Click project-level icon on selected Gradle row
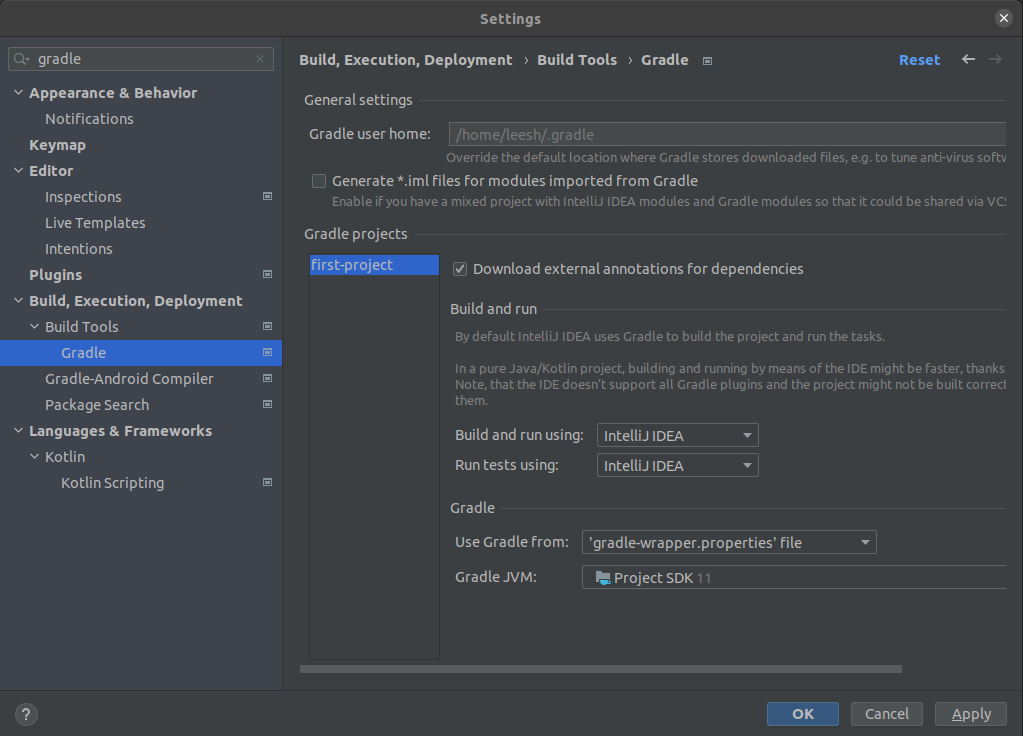 click(267, 352)
